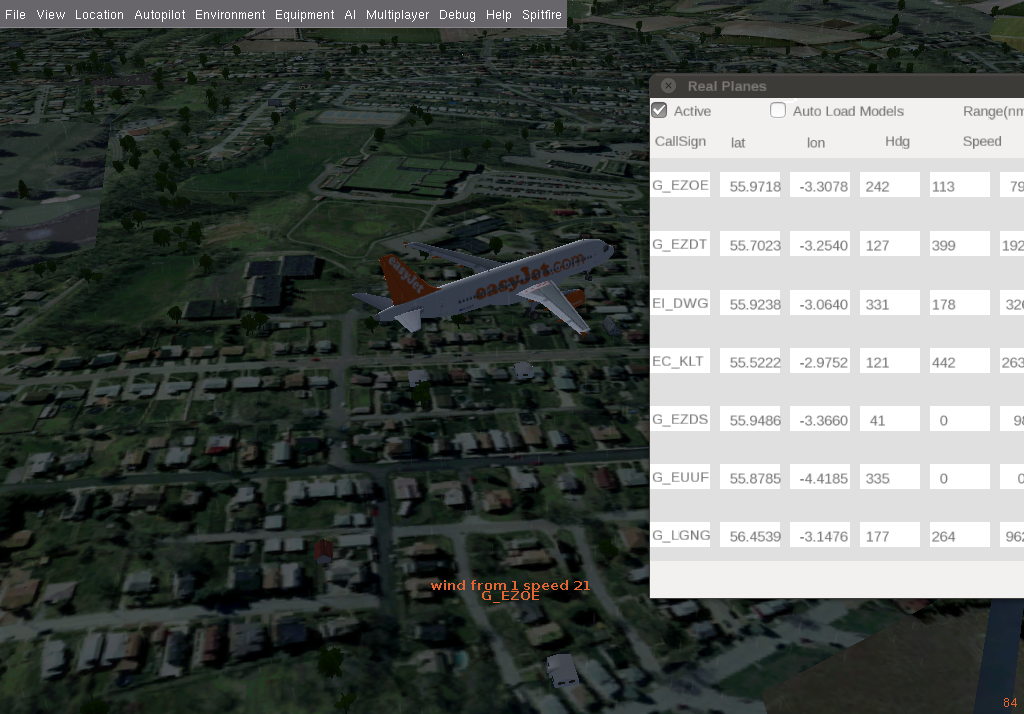
Task: Click EC_KLT speed field showing 442
Action: coord(959,362)
